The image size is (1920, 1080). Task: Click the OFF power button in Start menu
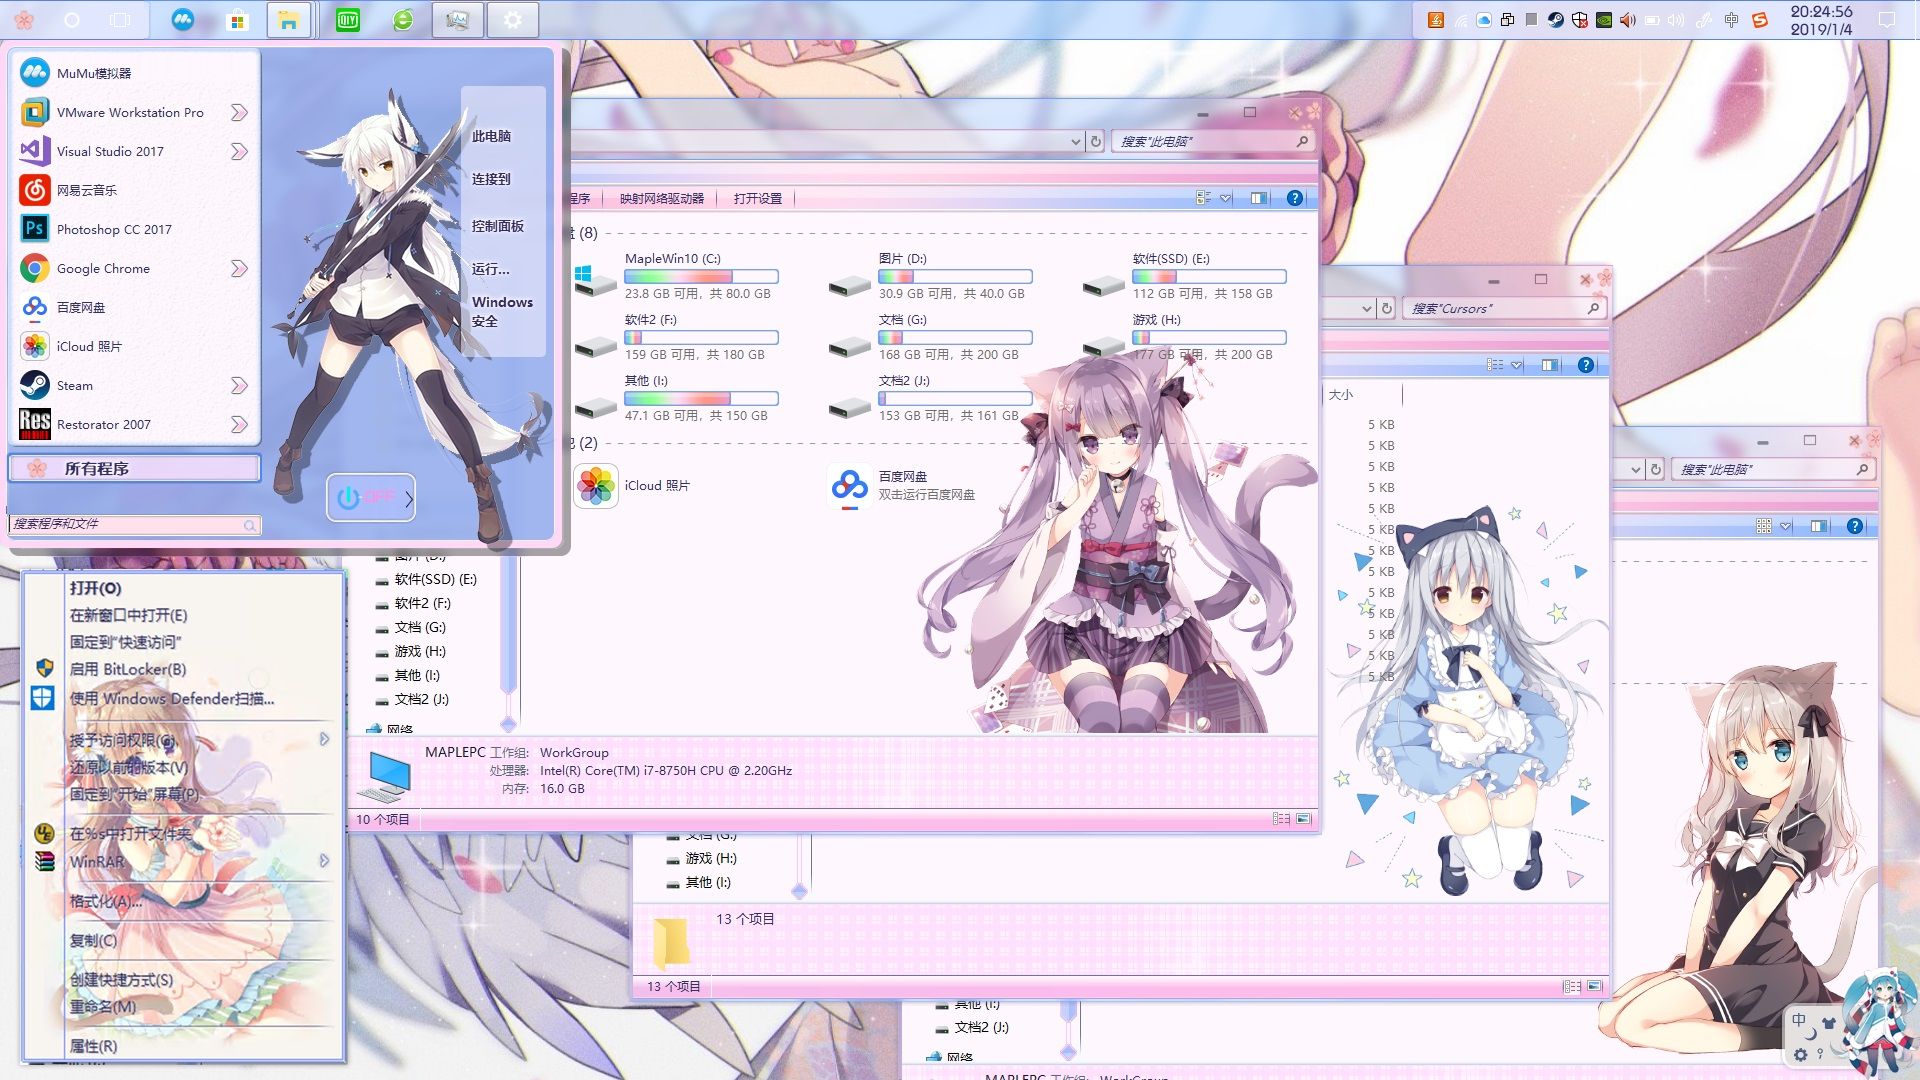[x=365, y=497]
